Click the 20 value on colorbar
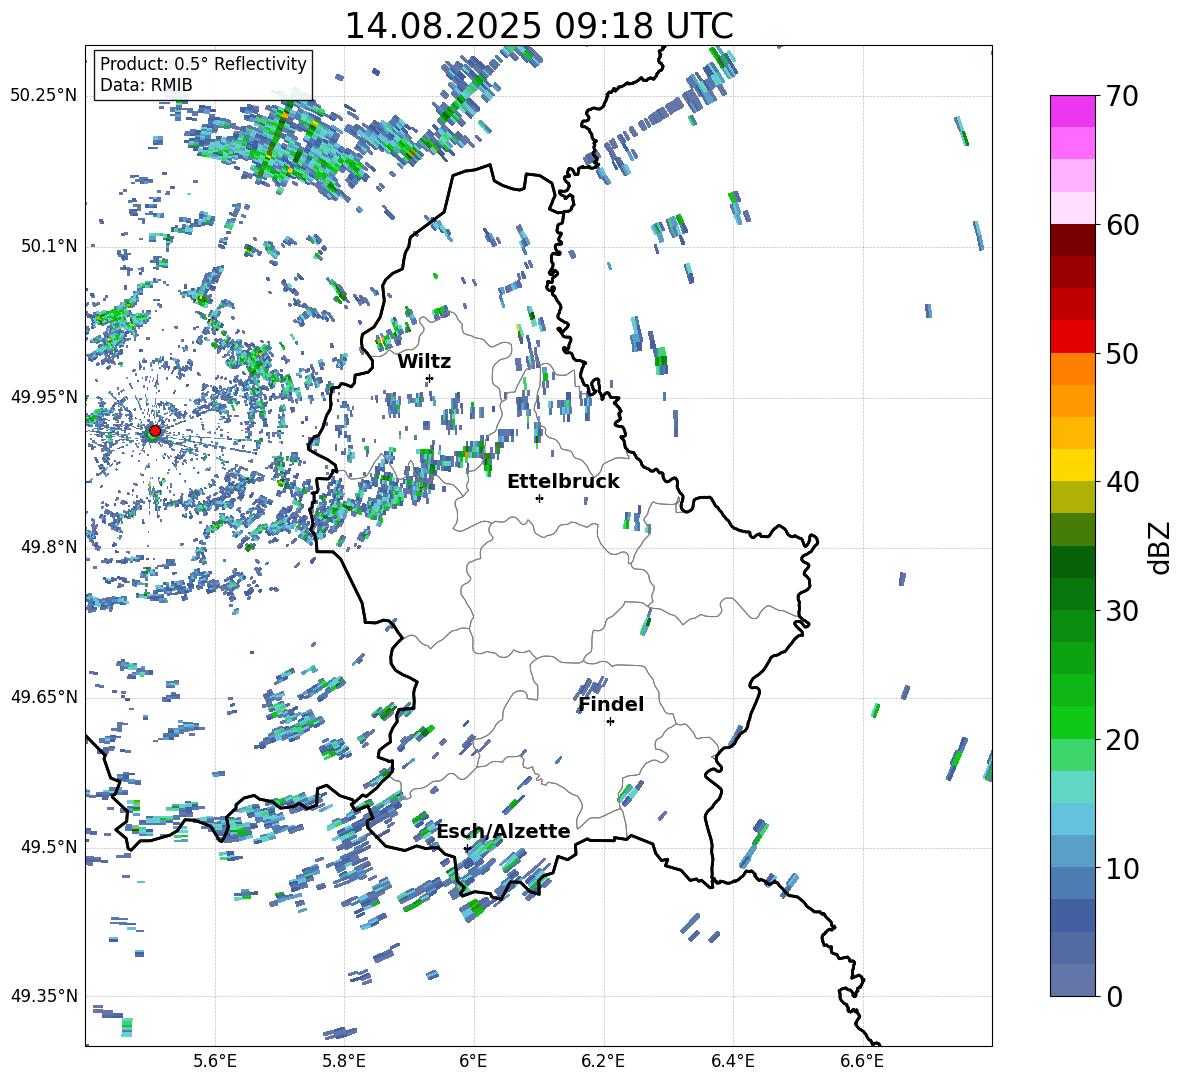 tap(1121, 740)
